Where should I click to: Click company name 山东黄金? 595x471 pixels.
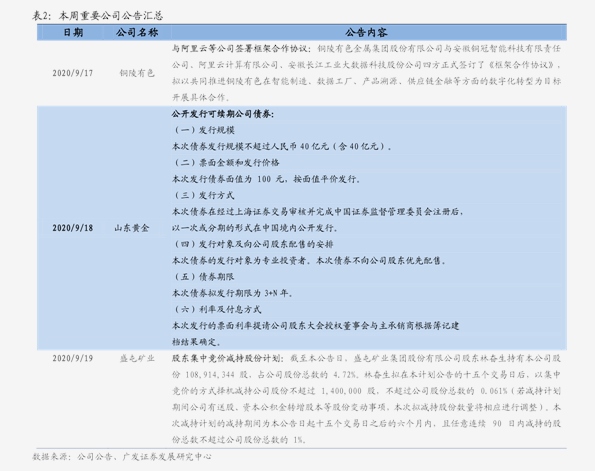[132, 228]
